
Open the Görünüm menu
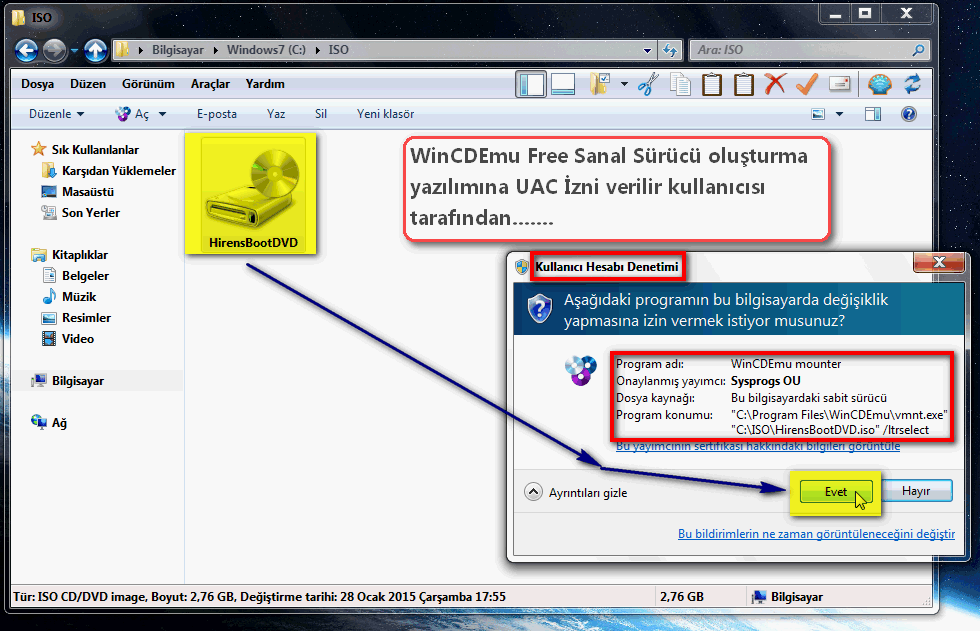148,84
